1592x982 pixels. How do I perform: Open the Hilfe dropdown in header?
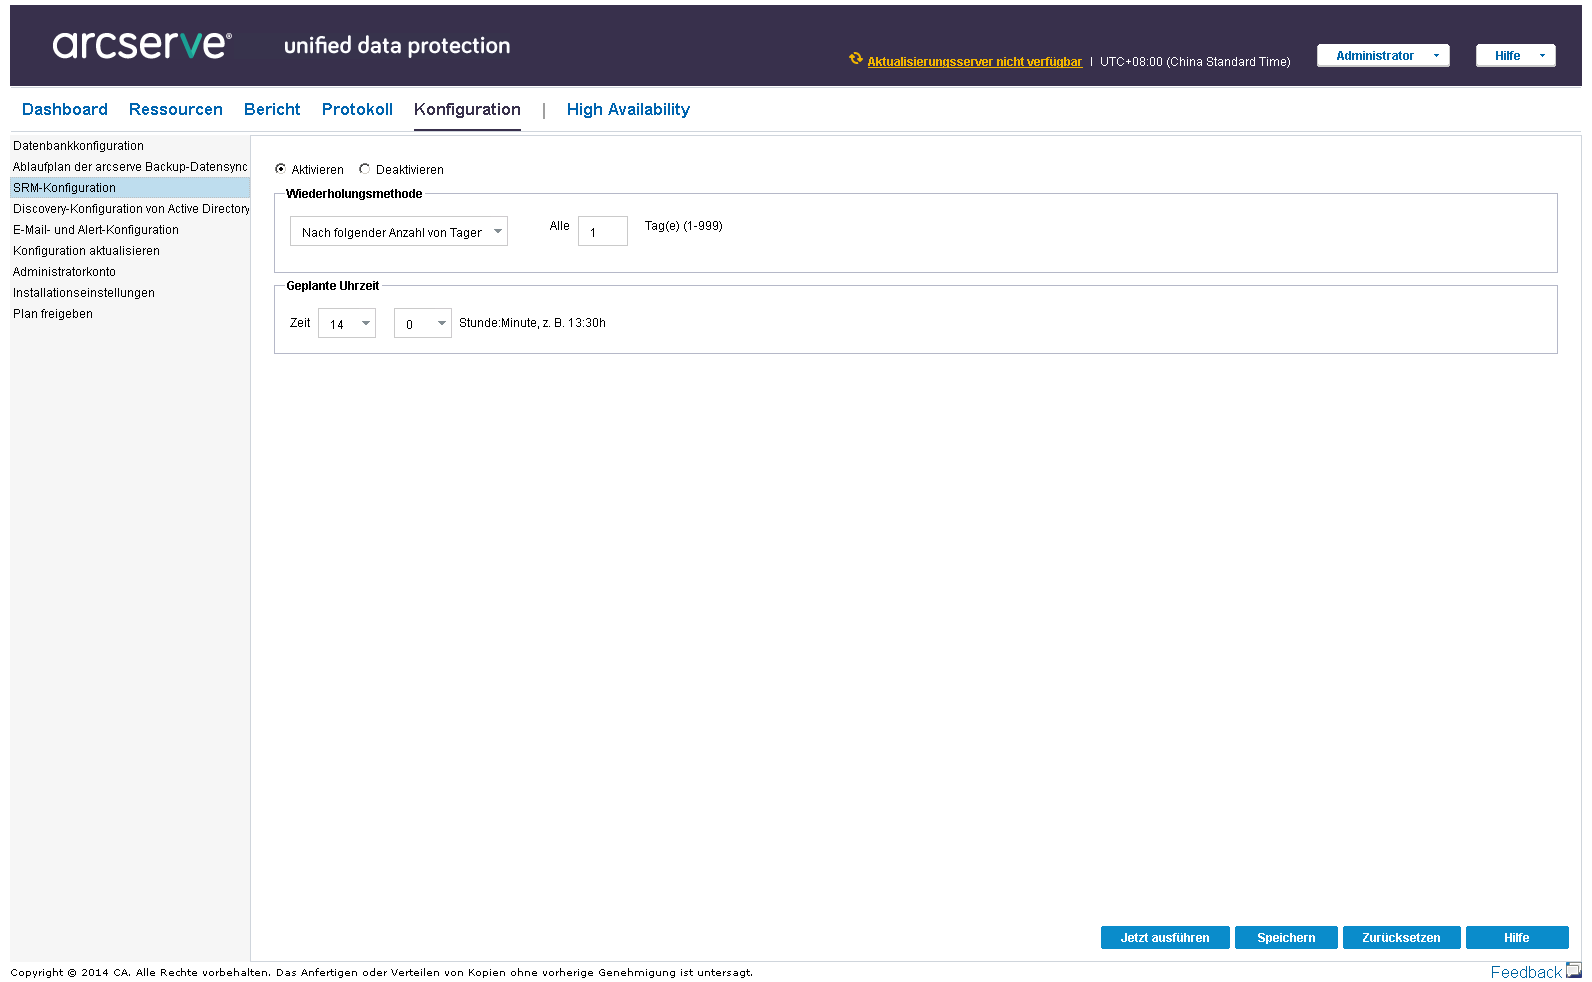[1516, 56]
